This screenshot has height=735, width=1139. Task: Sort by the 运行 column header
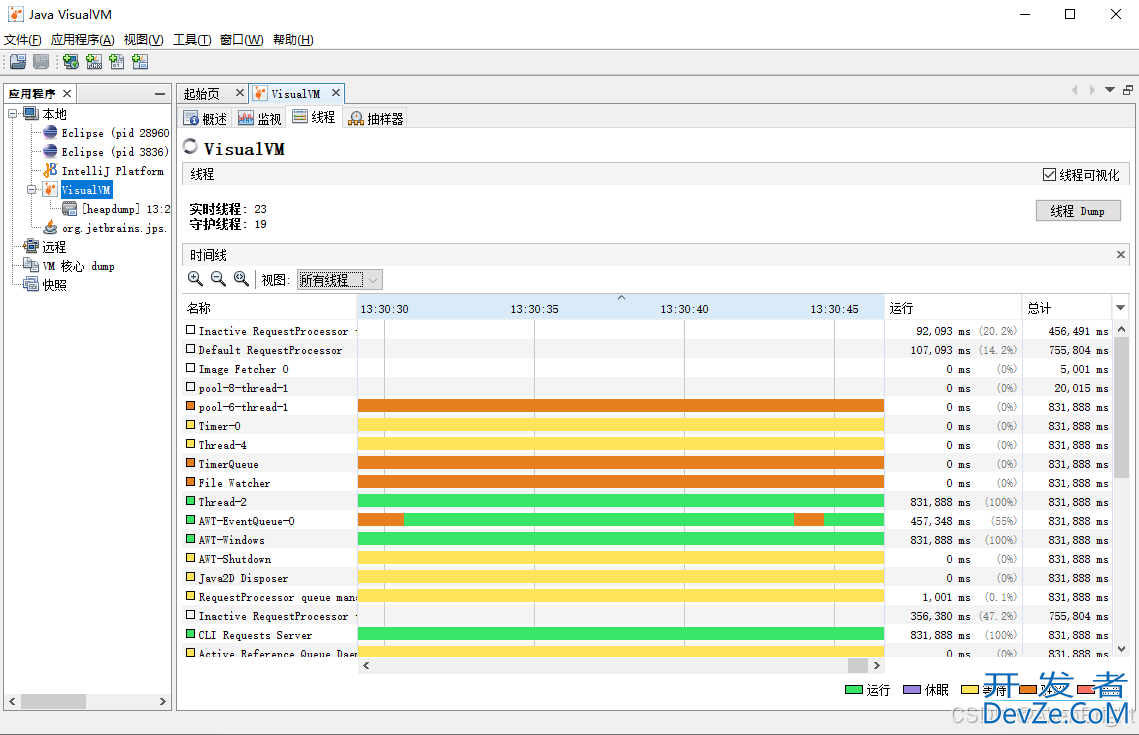point(952,308)
